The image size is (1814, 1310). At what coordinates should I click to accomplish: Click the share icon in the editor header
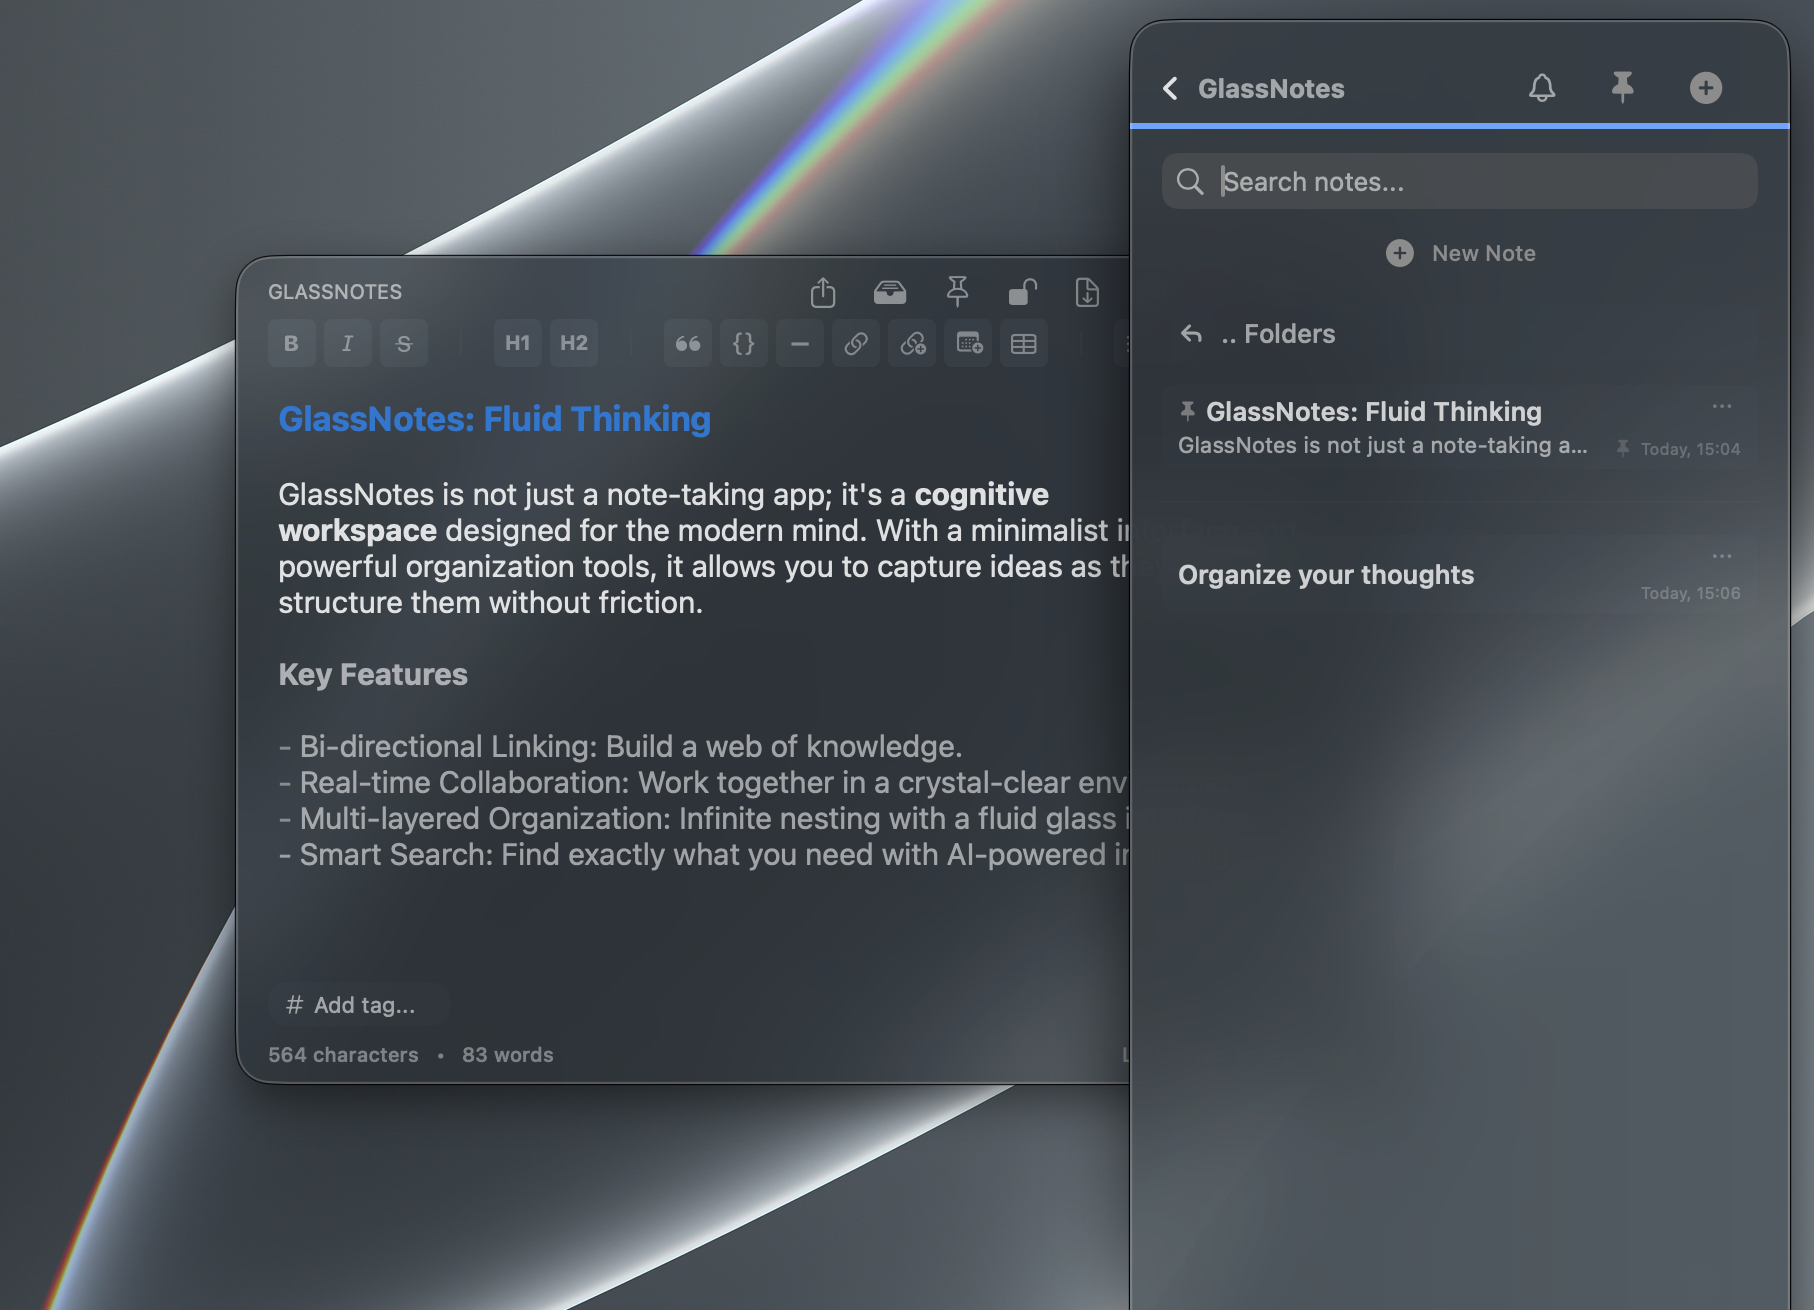tap(822, 292)
